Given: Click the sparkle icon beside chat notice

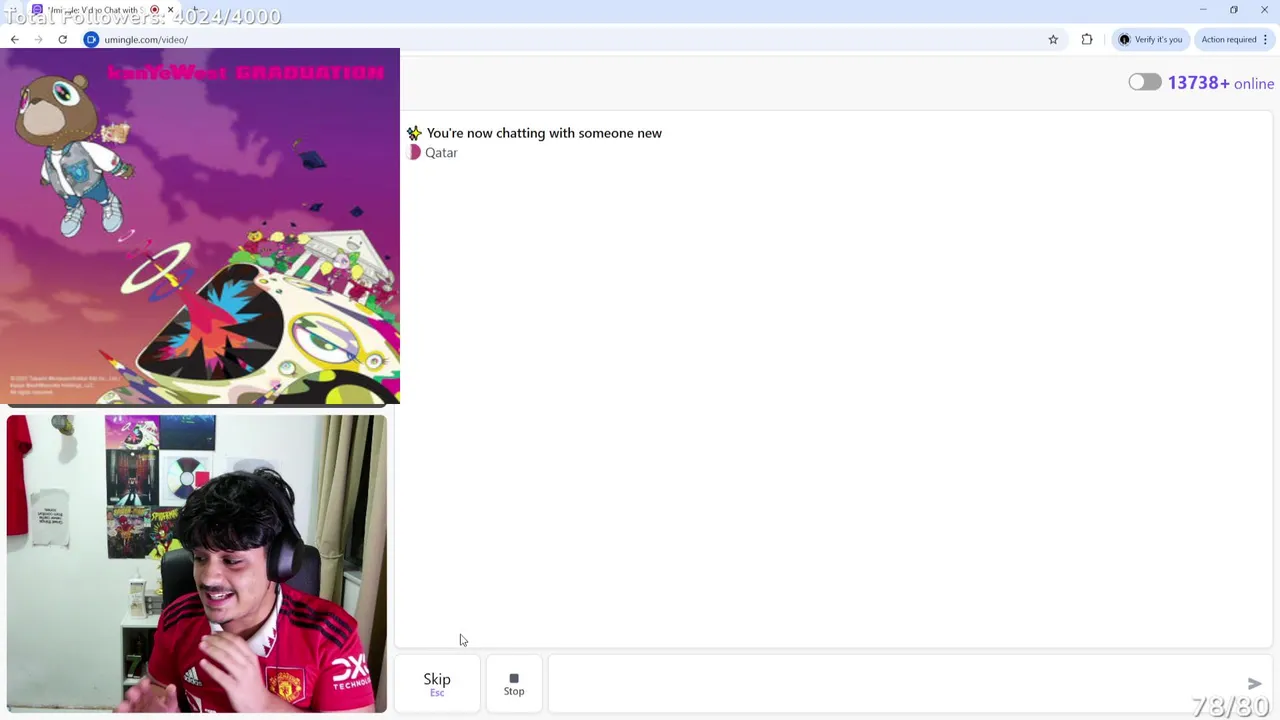Looking at the screenshot, I should click(414, 133).
